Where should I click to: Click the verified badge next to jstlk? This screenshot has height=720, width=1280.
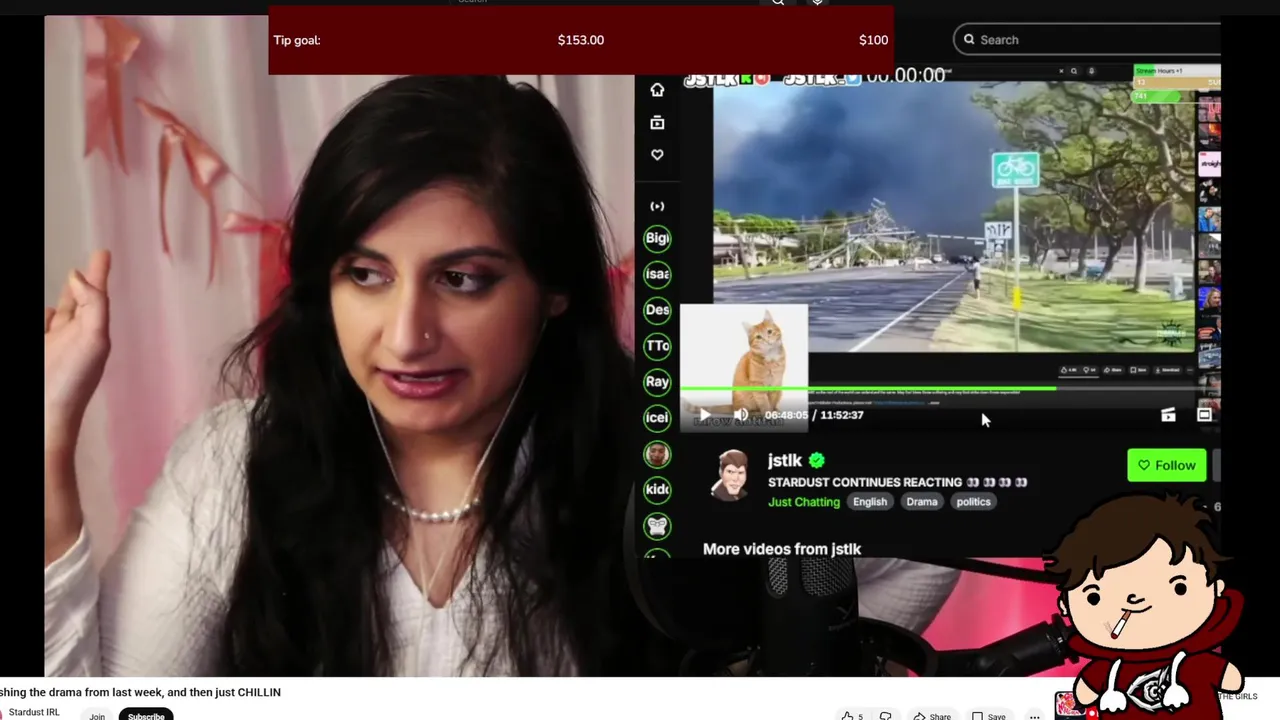point(817,460)
